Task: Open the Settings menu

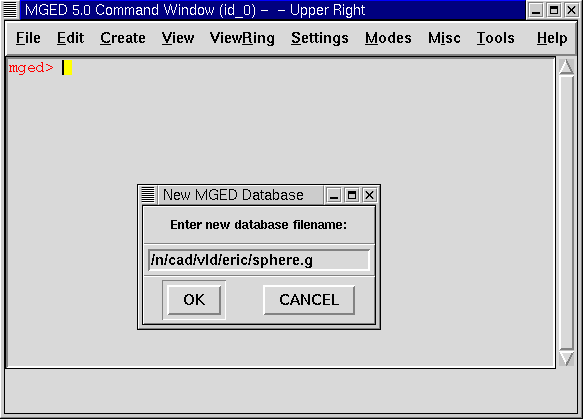Action: click(320, 38)
